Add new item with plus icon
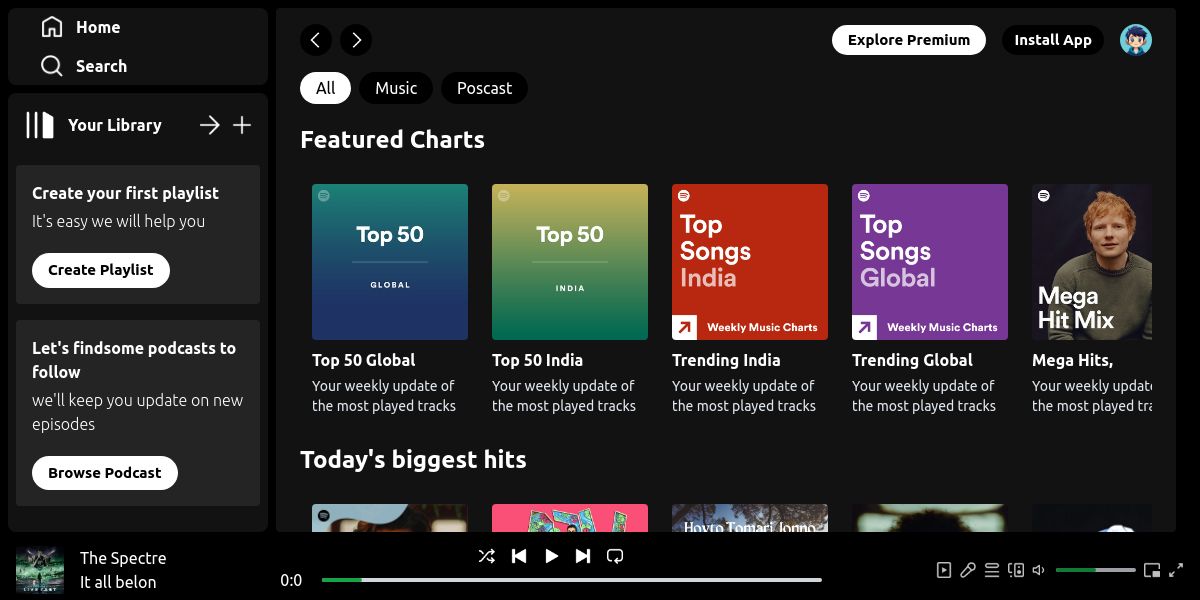Screen dimensions: 1200x600 click(242, 125)
